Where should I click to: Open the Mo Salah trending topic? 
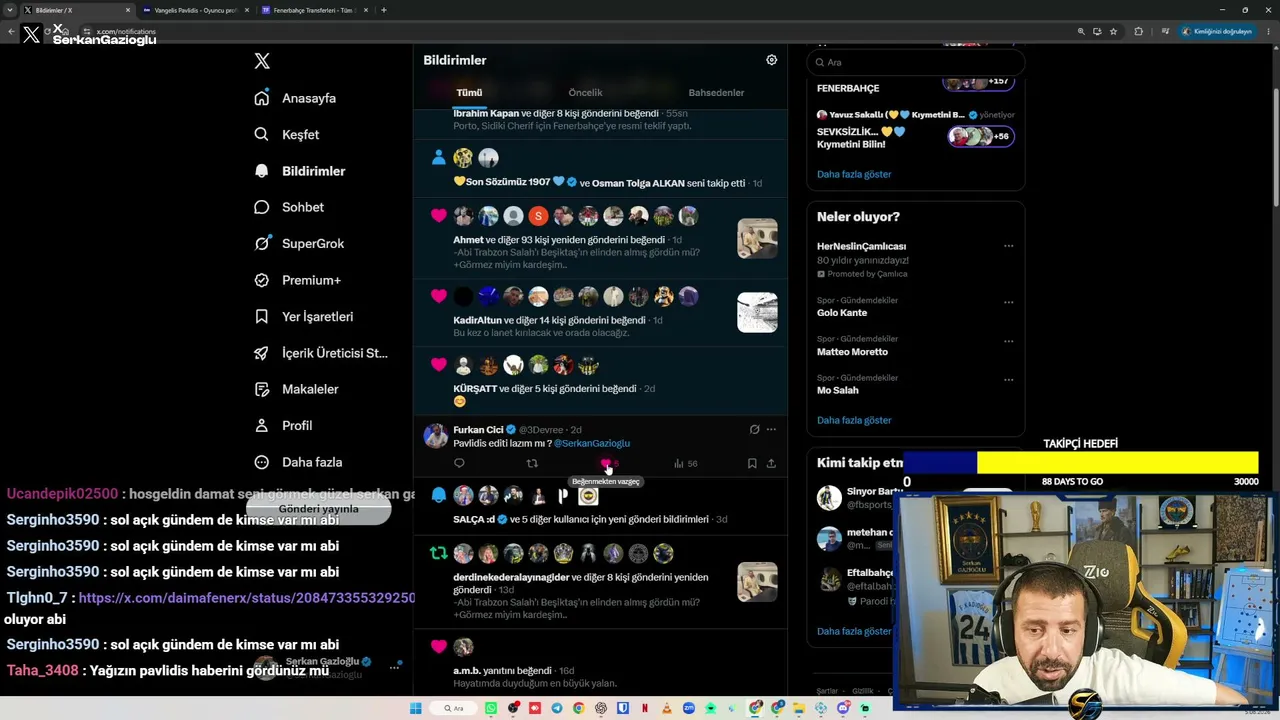[x=838, y=390]
